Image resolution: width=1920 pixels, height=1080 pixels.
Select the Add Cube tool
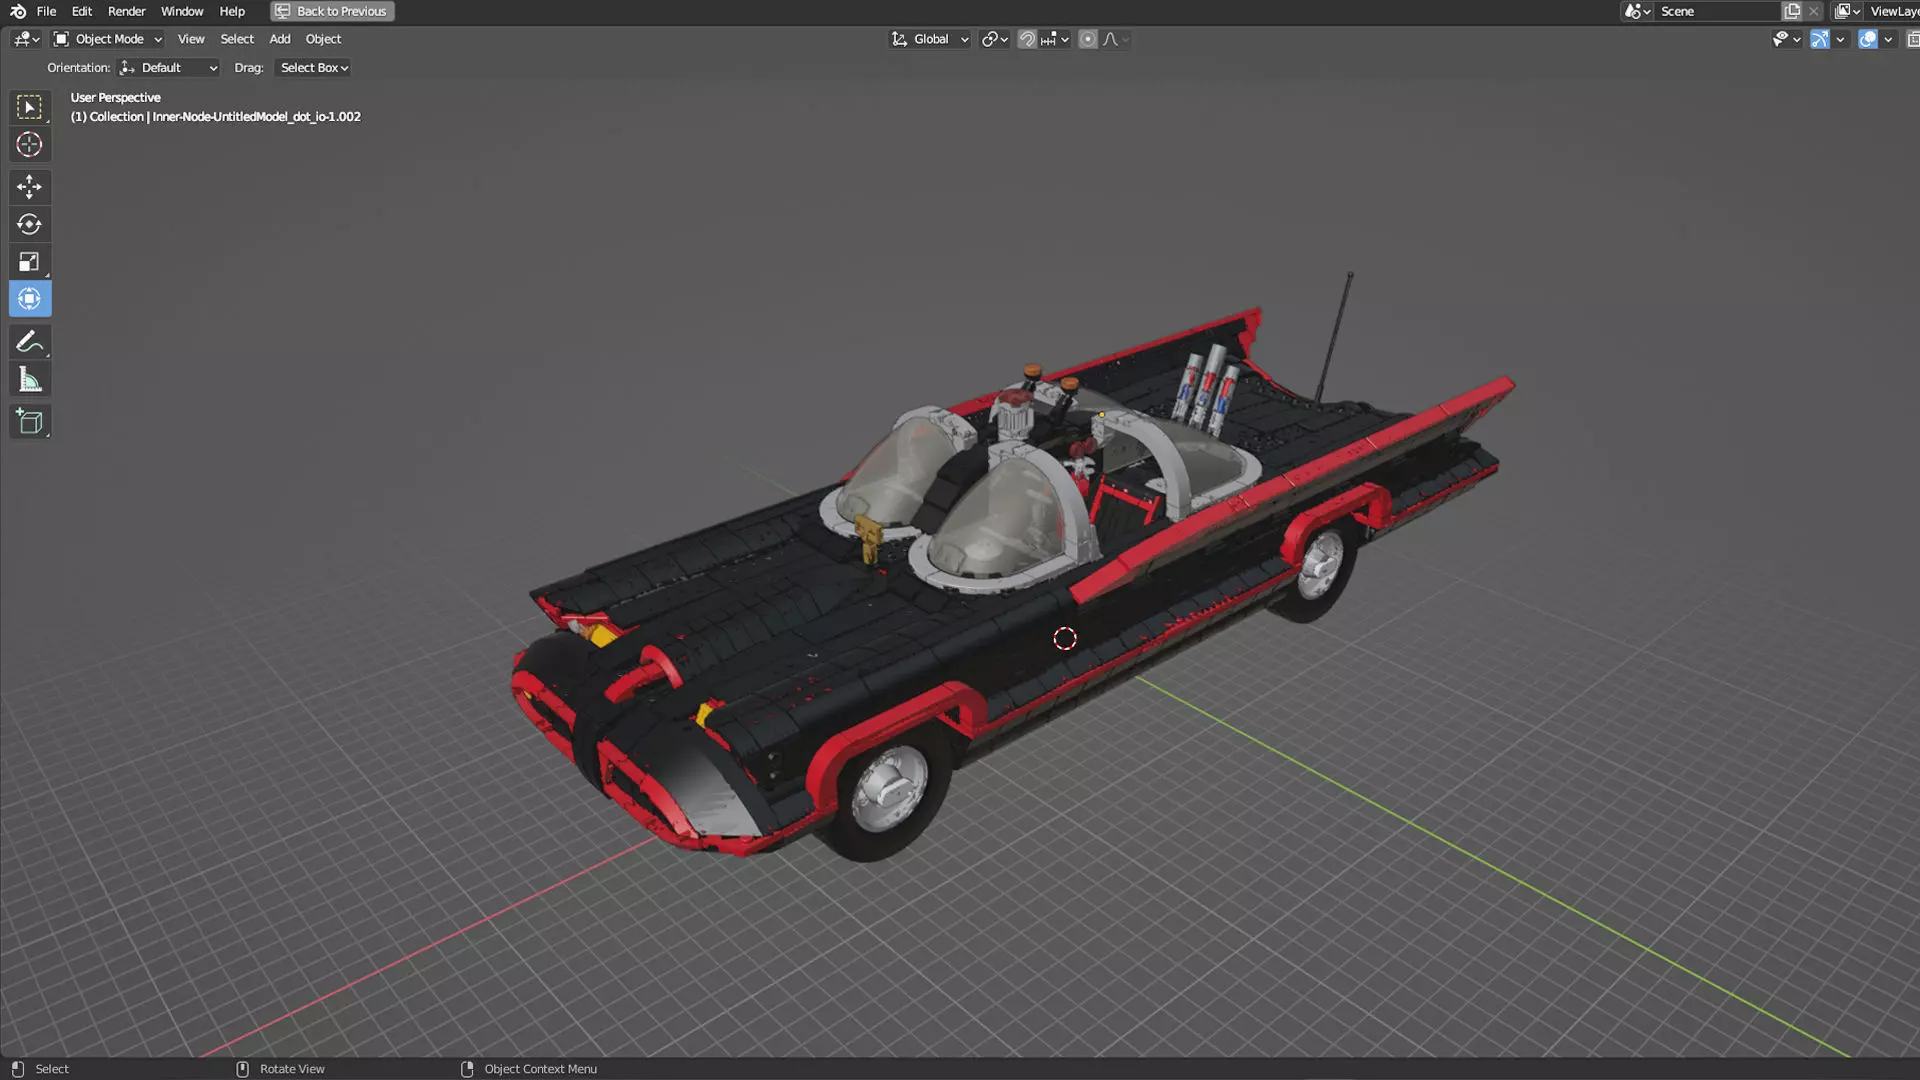click(29, 422)
